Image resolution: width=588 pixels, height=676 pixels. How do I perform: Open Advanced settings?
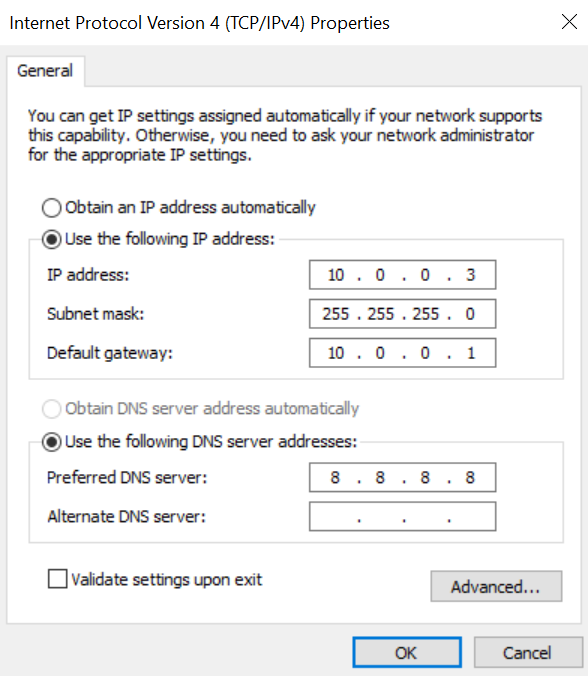click(x=496, y=586)
